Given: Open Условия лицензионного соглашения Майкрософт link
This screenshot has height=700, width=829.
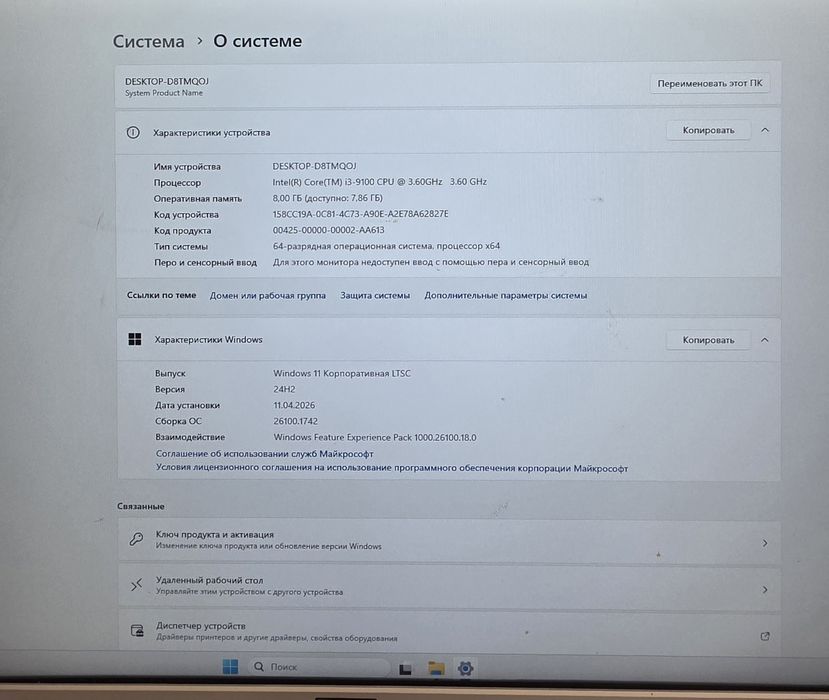Looking at the screenshot, I should (x=392, y=468).
